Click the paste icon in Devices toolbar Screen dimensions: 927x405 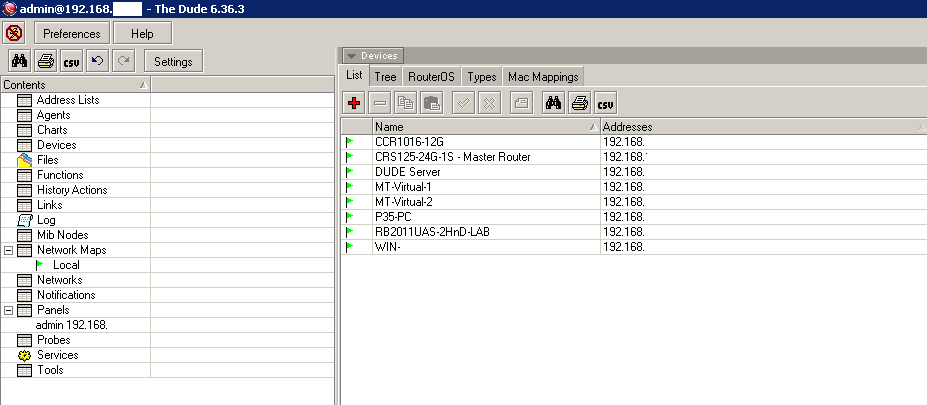click(432, 103)
